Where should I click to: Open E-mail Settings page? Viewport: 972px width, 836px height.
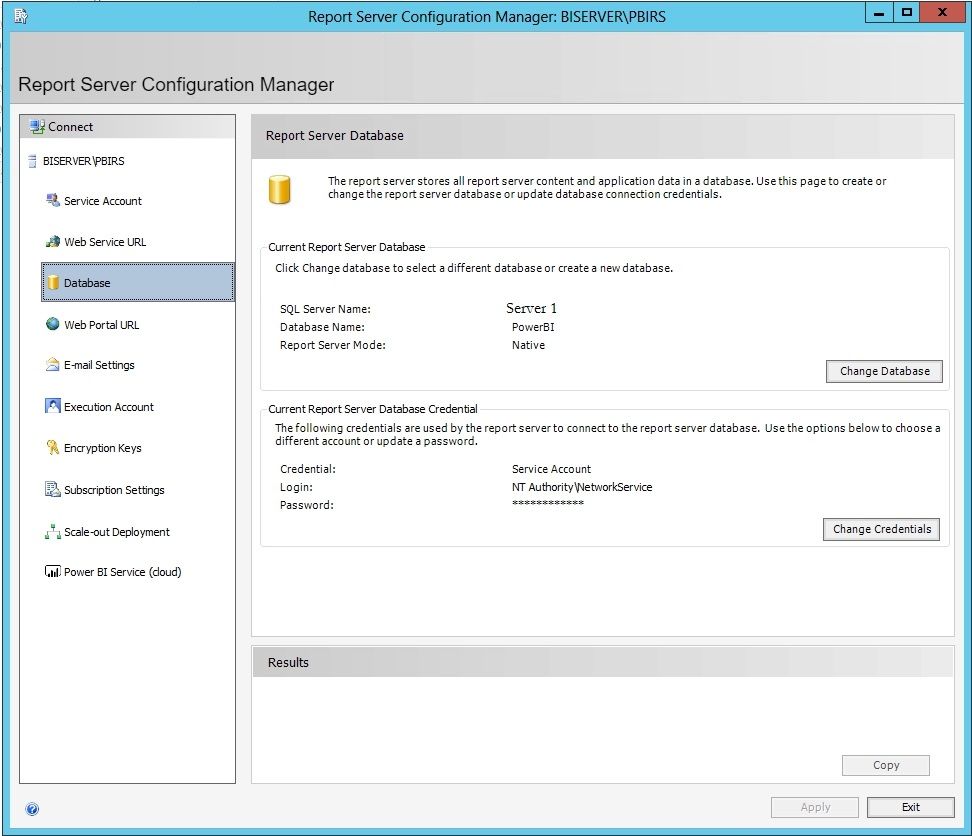point(99,365)
